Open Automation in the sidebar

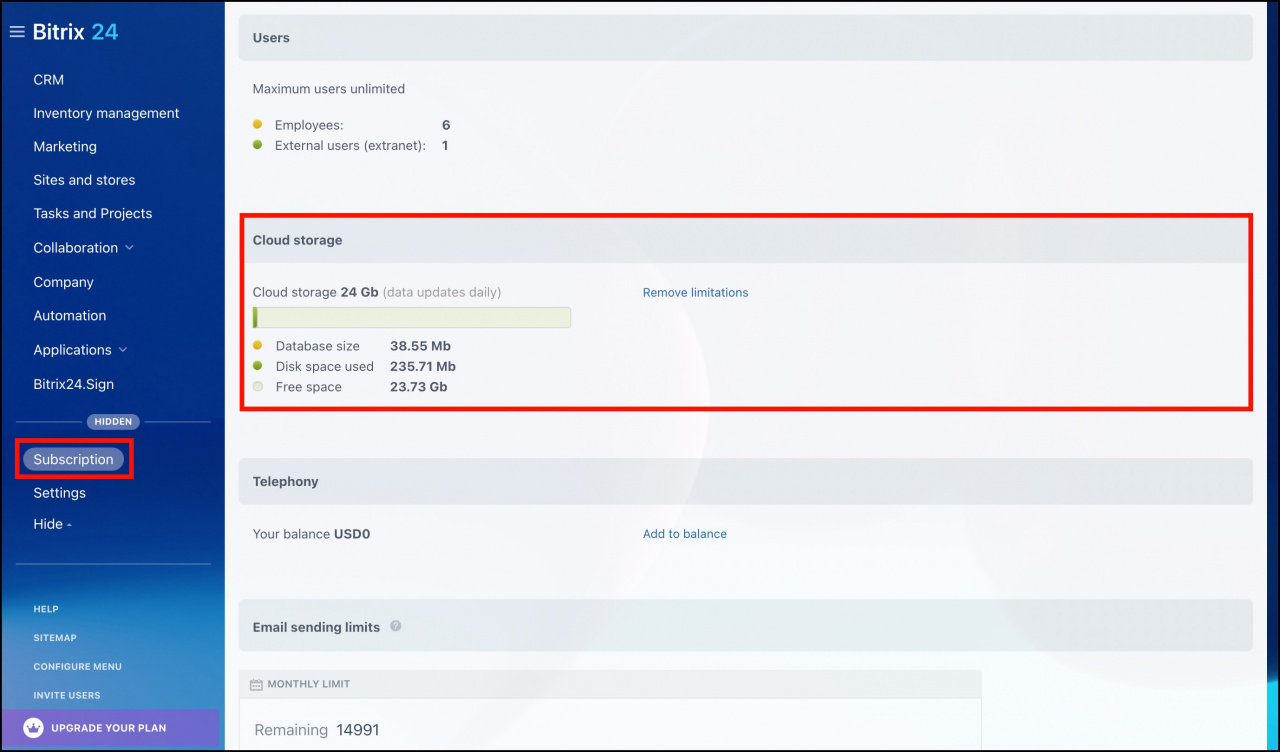pos(70,315)
